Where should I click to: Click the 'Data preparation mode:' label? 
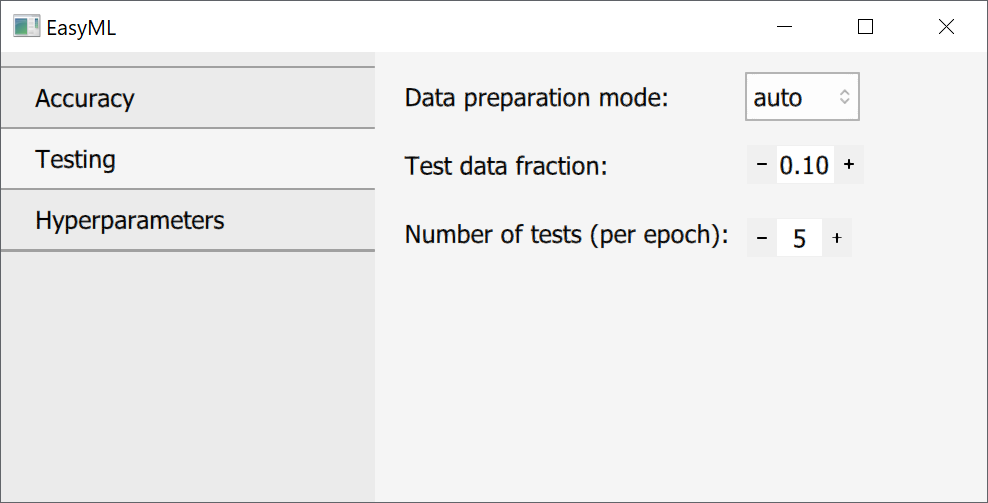point(536,98)
